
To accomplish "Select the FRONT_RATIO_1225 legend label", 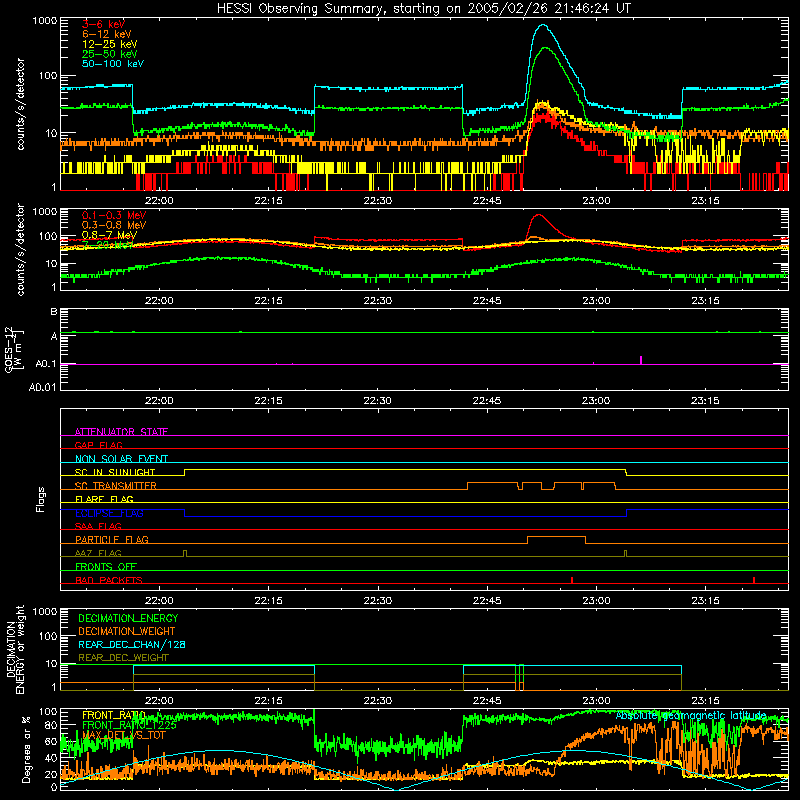I will (129, 725).
